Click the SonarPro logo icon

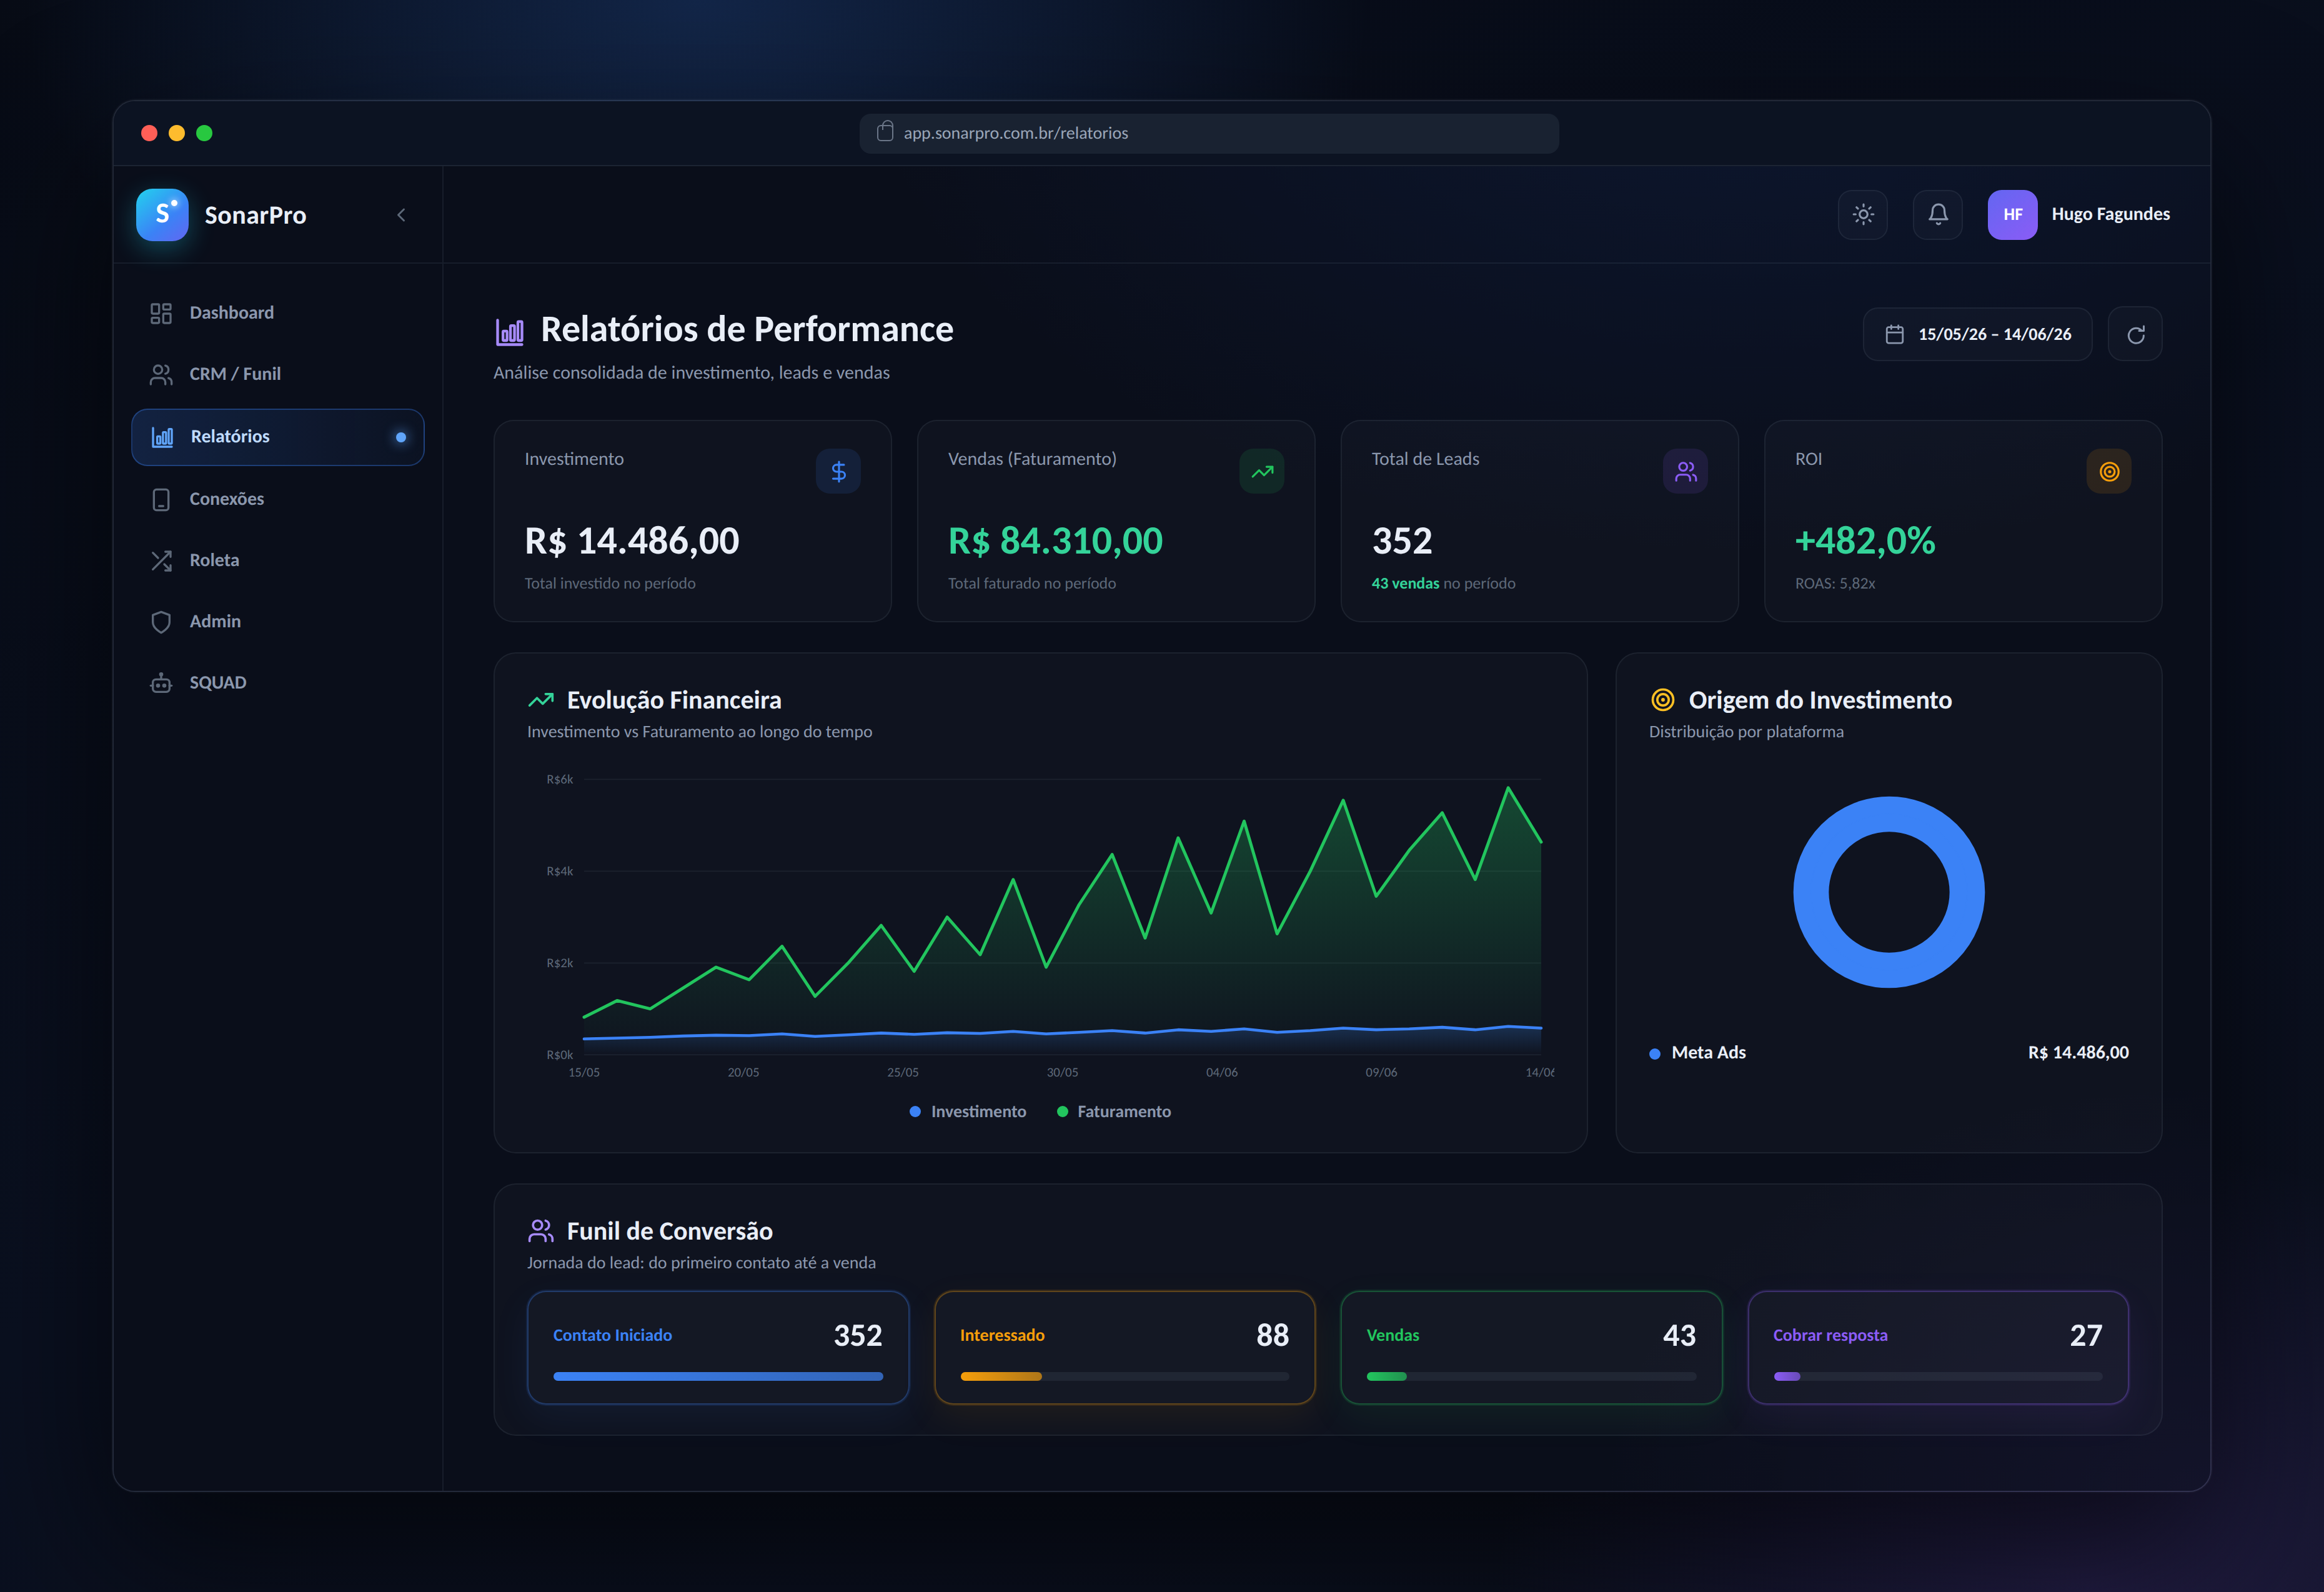coord(162,215)
